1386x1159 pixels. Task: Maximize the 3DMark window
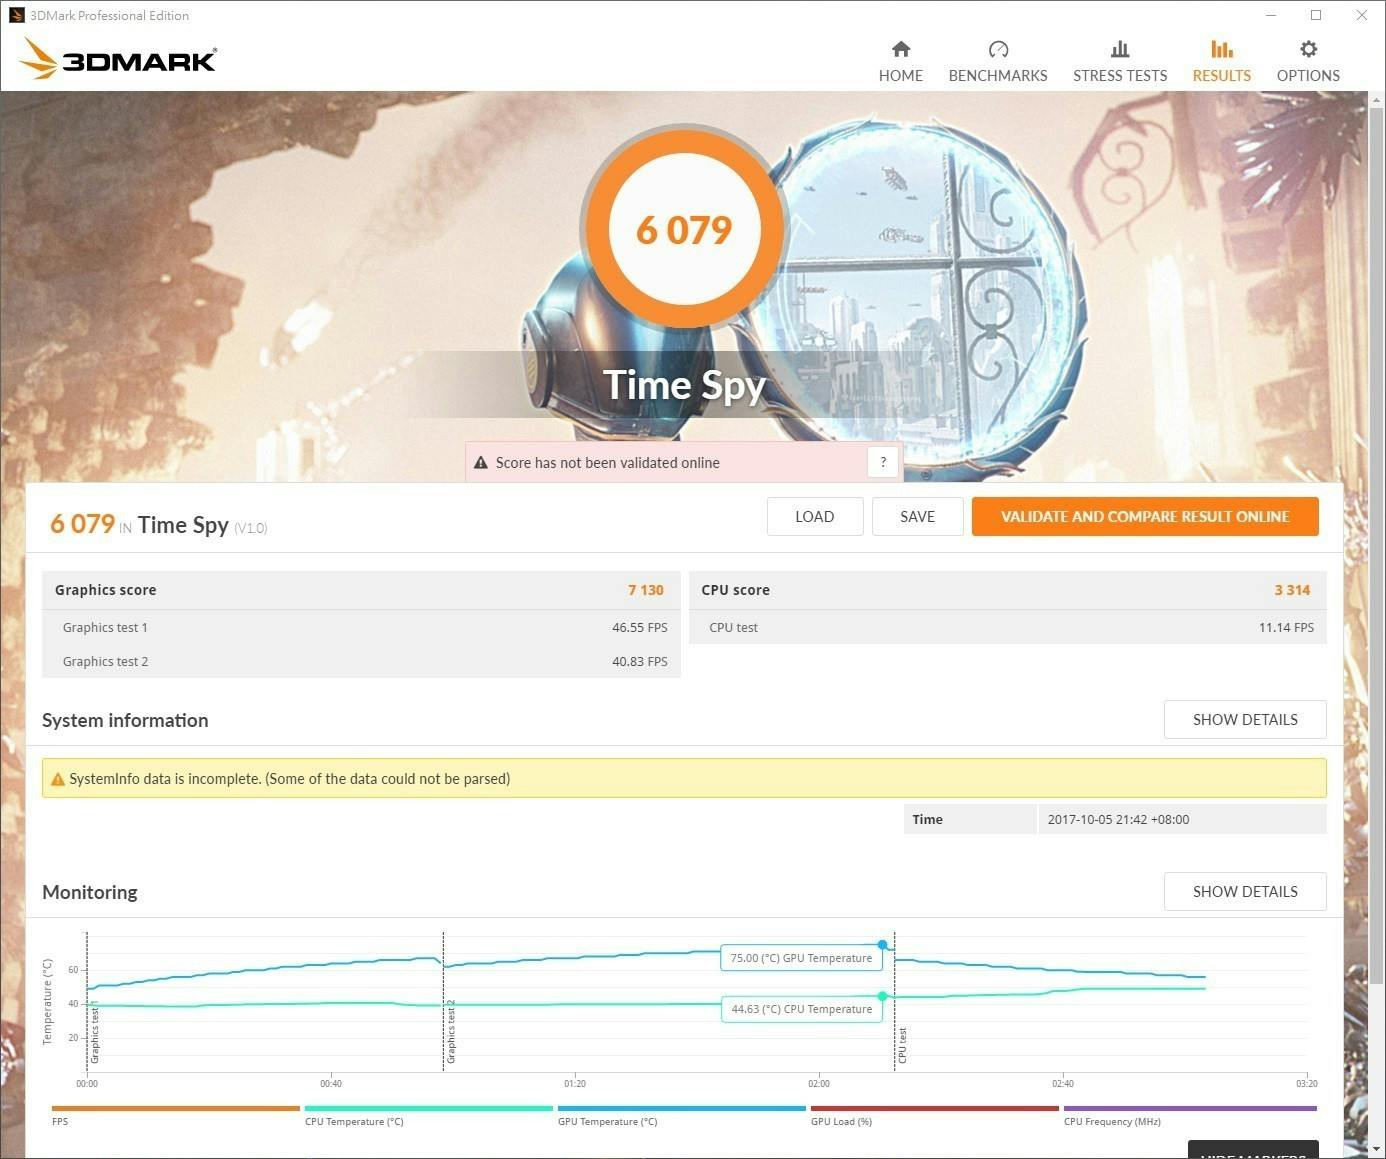click(x=1316, y=15)
